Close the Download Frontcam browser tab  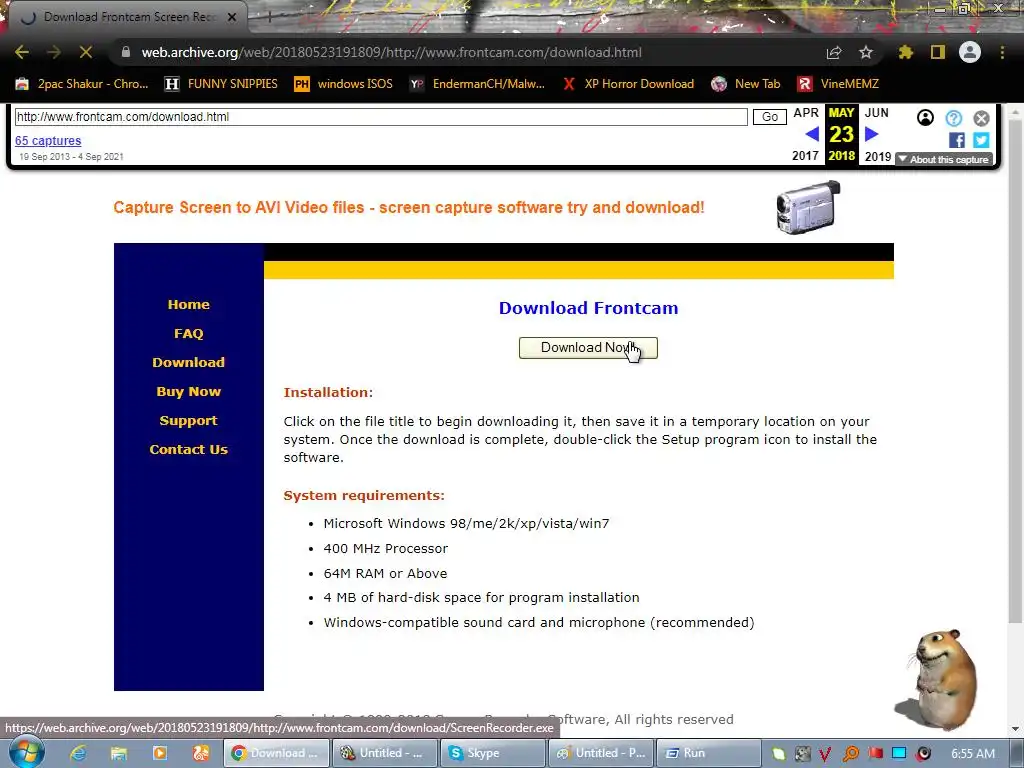(x=232, y=17)
